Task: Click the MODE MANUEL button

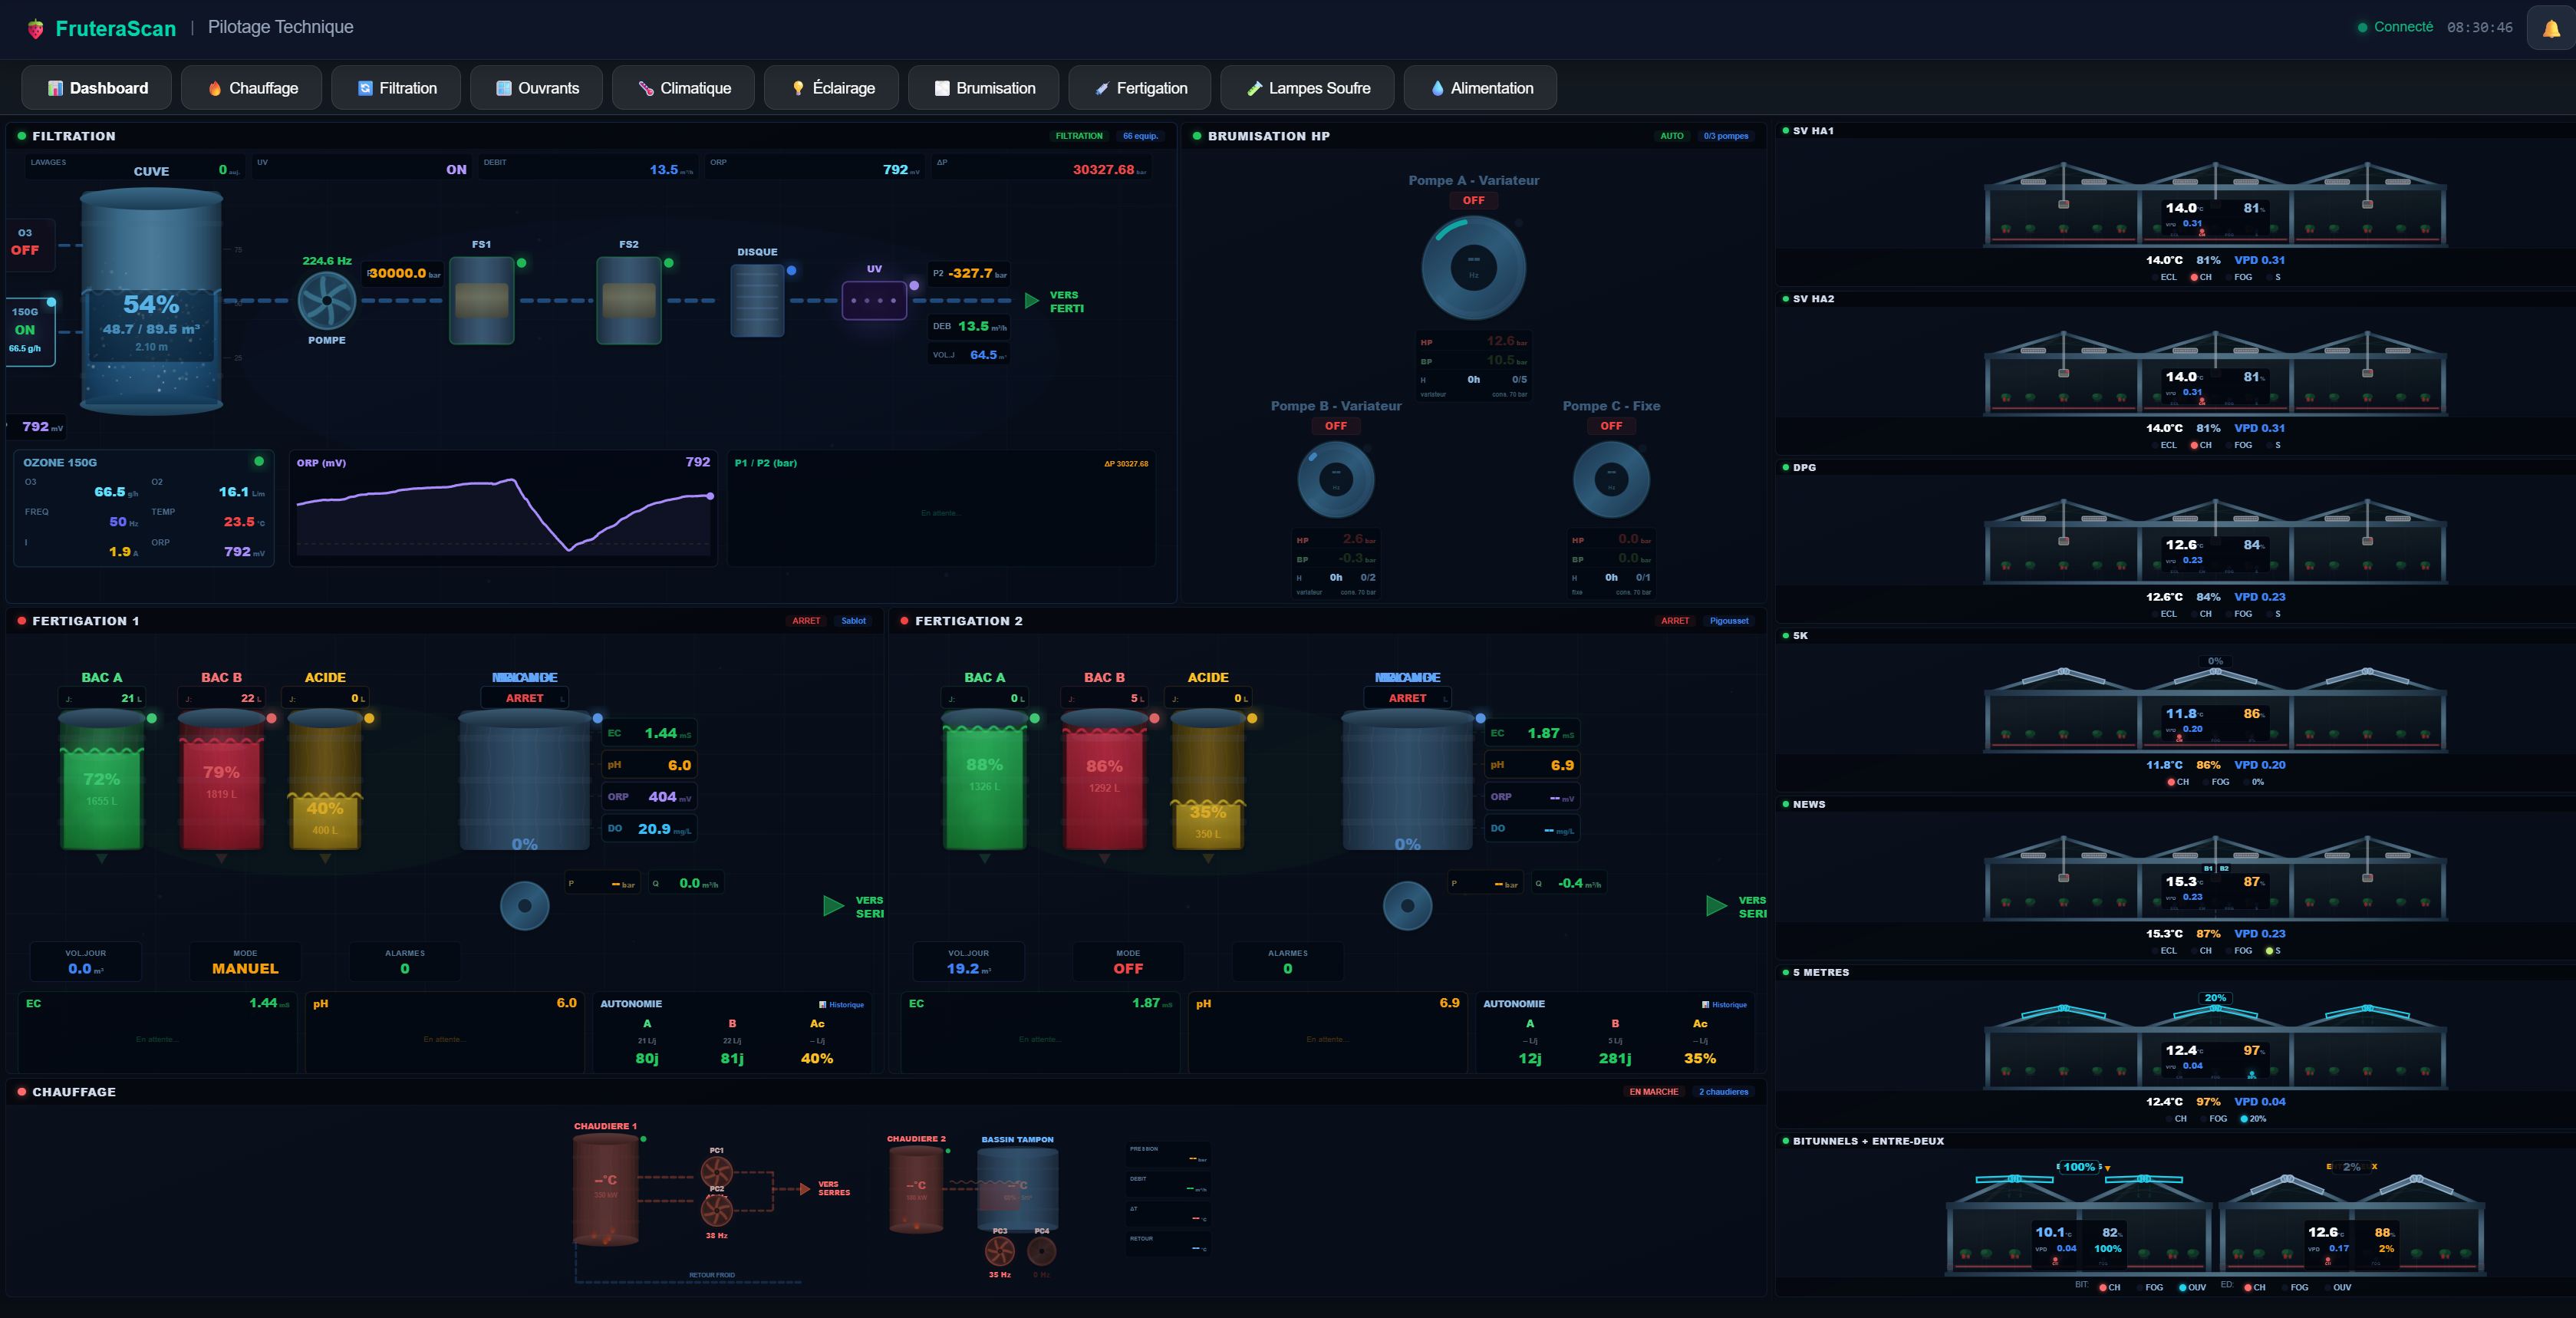Action: [x=245, y=962]
